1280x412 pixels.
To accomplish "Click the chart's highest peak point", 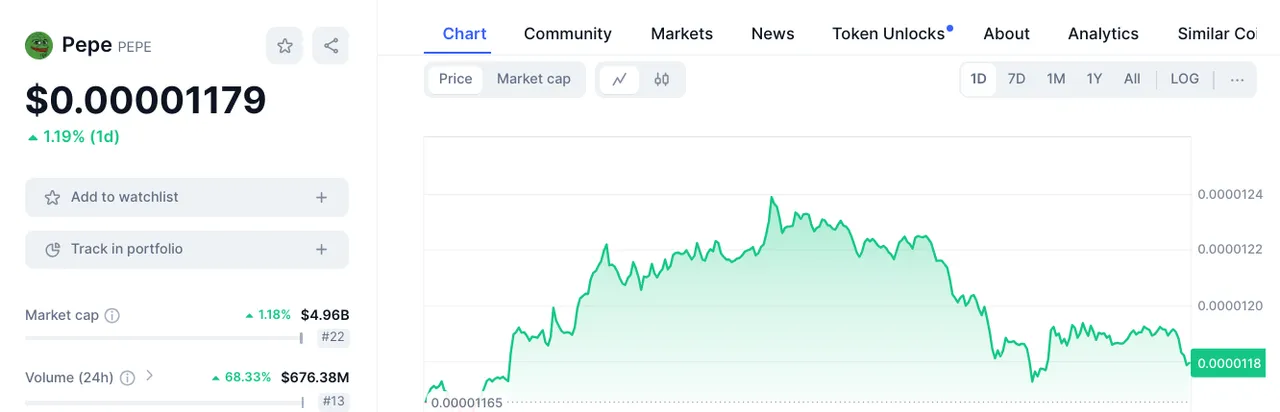I will [x=771, y=198].
